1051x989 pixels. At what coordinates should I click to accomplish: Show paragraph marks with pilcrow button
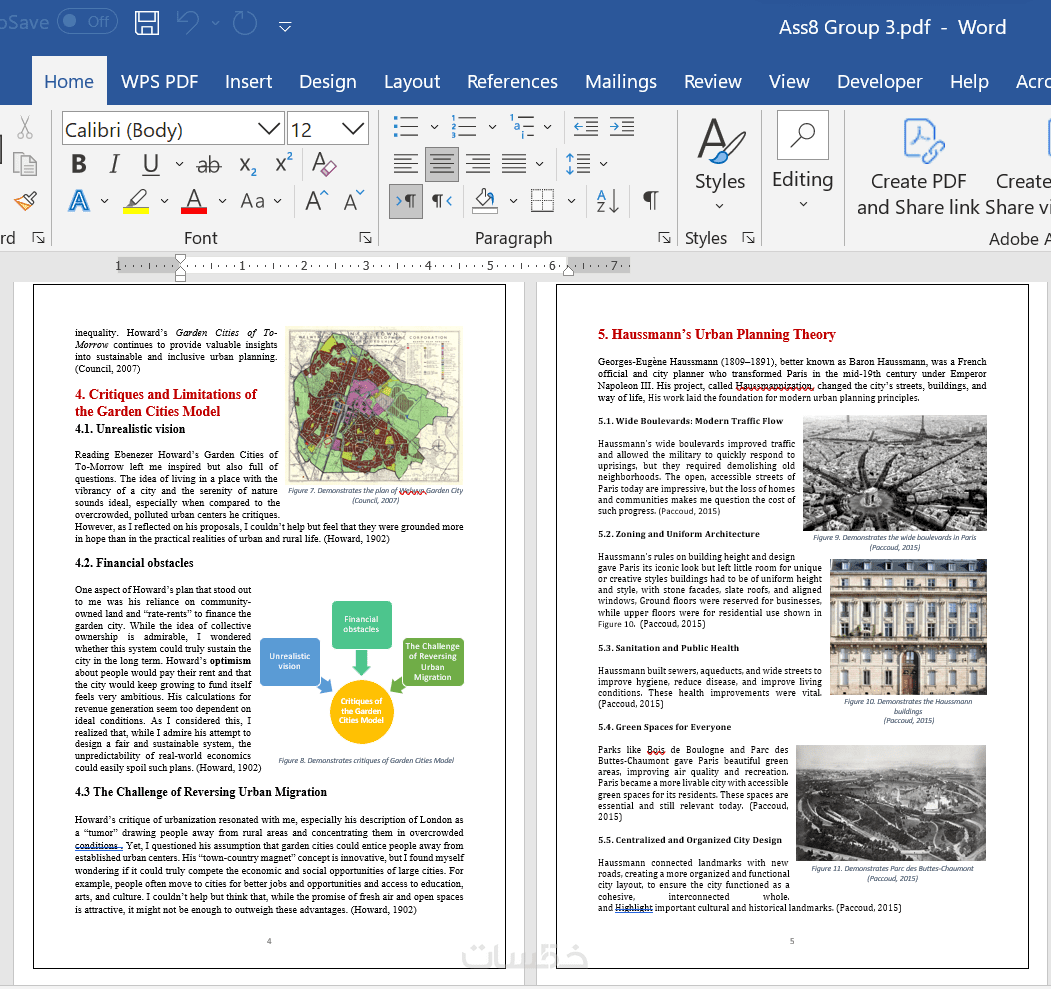650,200
